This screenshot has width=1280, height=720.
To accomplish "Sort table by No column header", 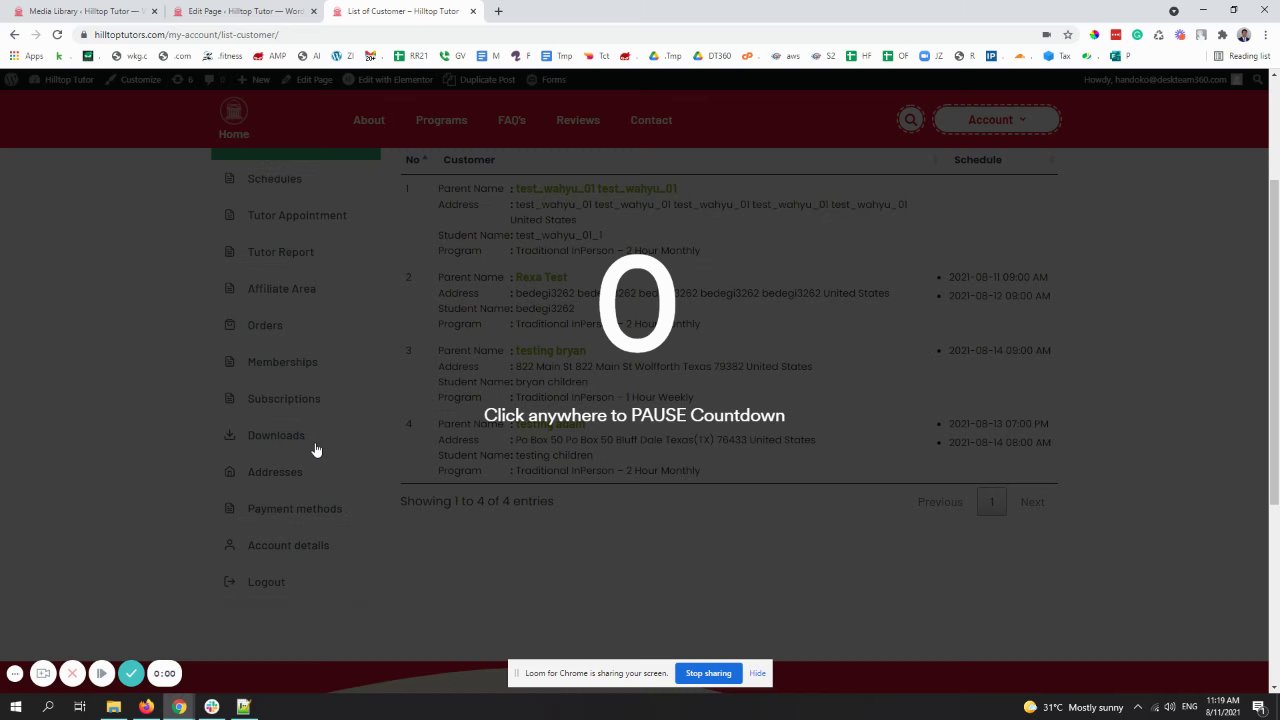I will [415, 160].
